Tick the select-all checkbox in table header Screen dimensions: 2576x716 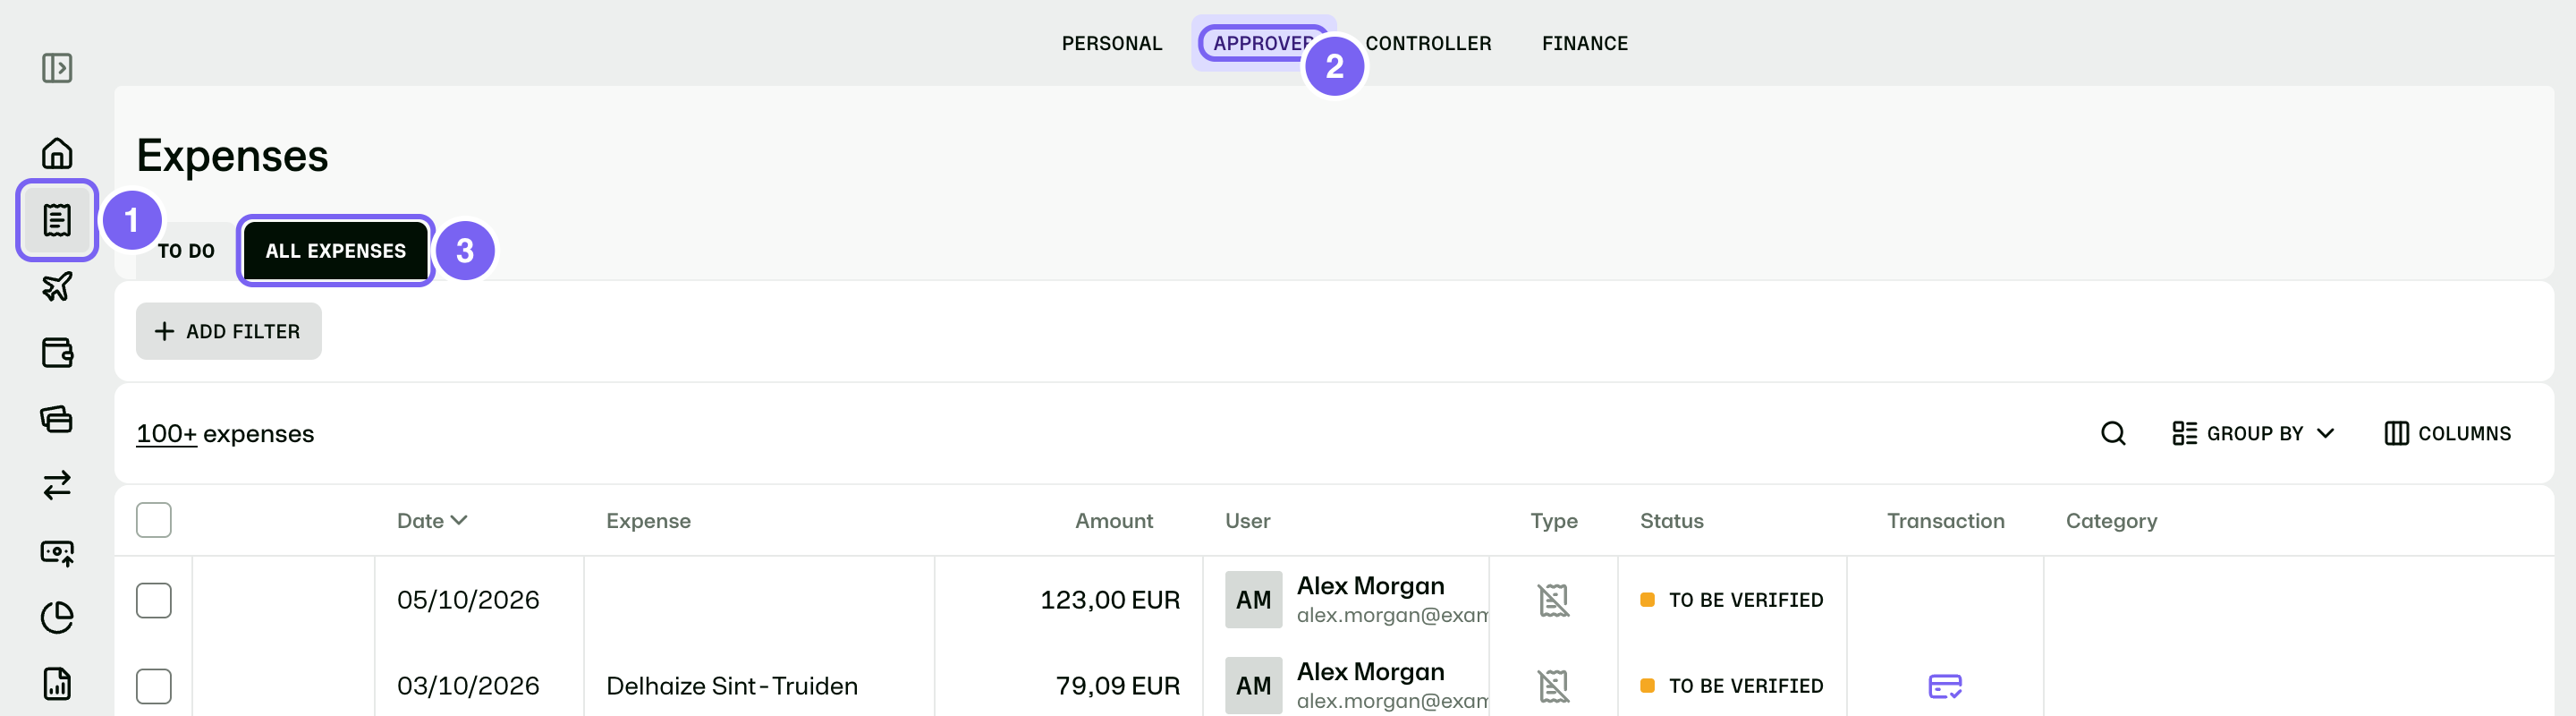click(x=154, y=520)
